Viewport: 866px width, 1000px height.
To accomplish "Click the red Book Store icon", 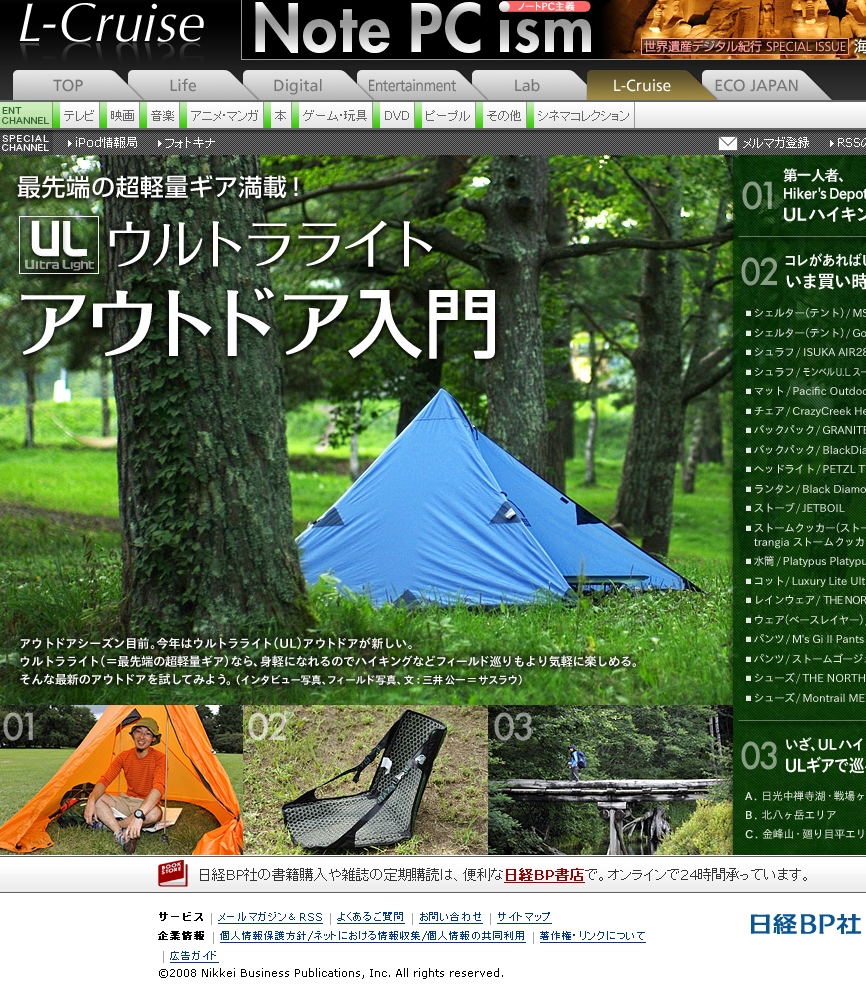I will pos(172,873).
